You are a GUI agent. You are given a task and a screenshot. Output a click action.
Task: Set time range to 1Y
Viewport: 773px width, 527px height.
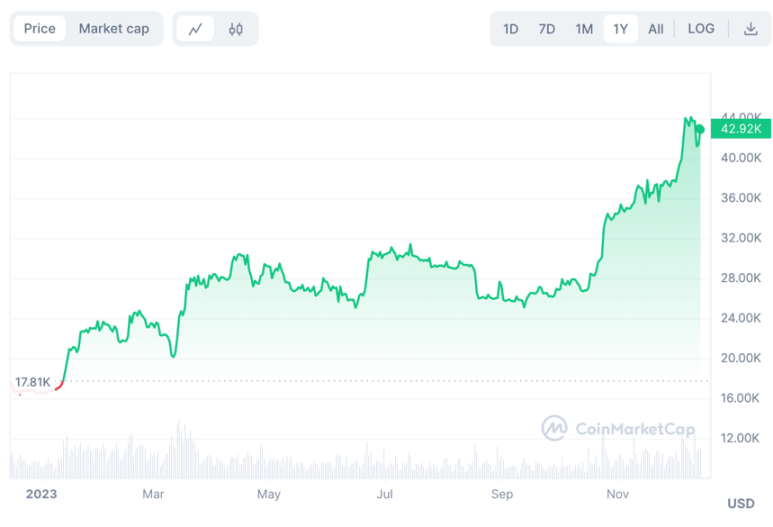pyautogui.click(x=620, y=29)
